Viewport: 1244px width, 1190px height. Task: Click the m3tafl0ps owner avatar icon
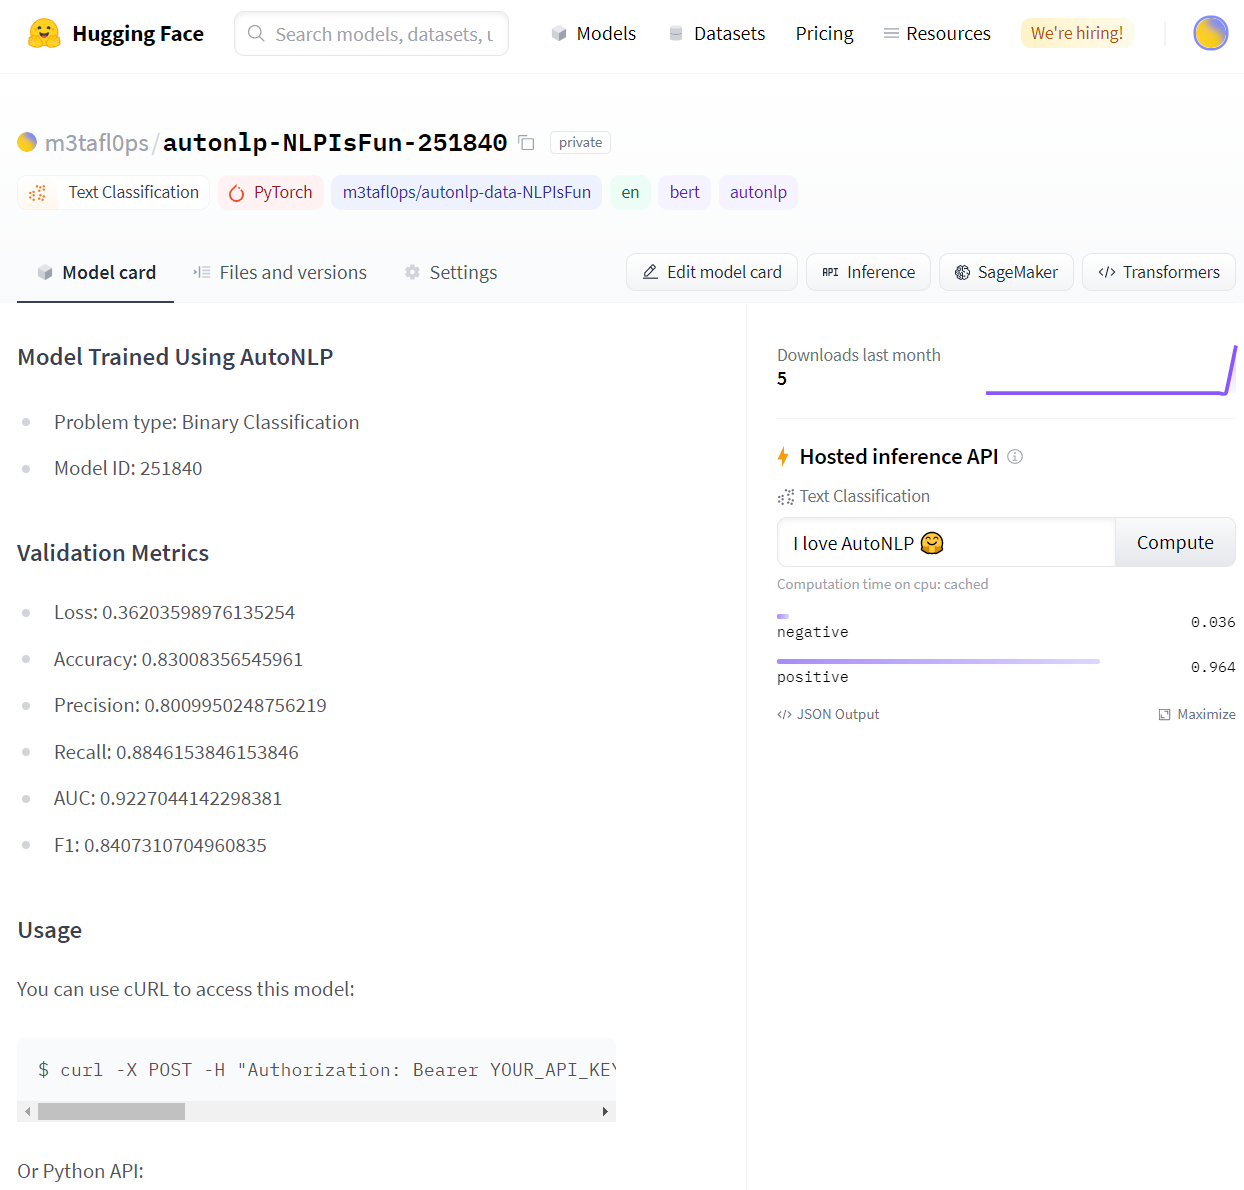tap(27, 142)
